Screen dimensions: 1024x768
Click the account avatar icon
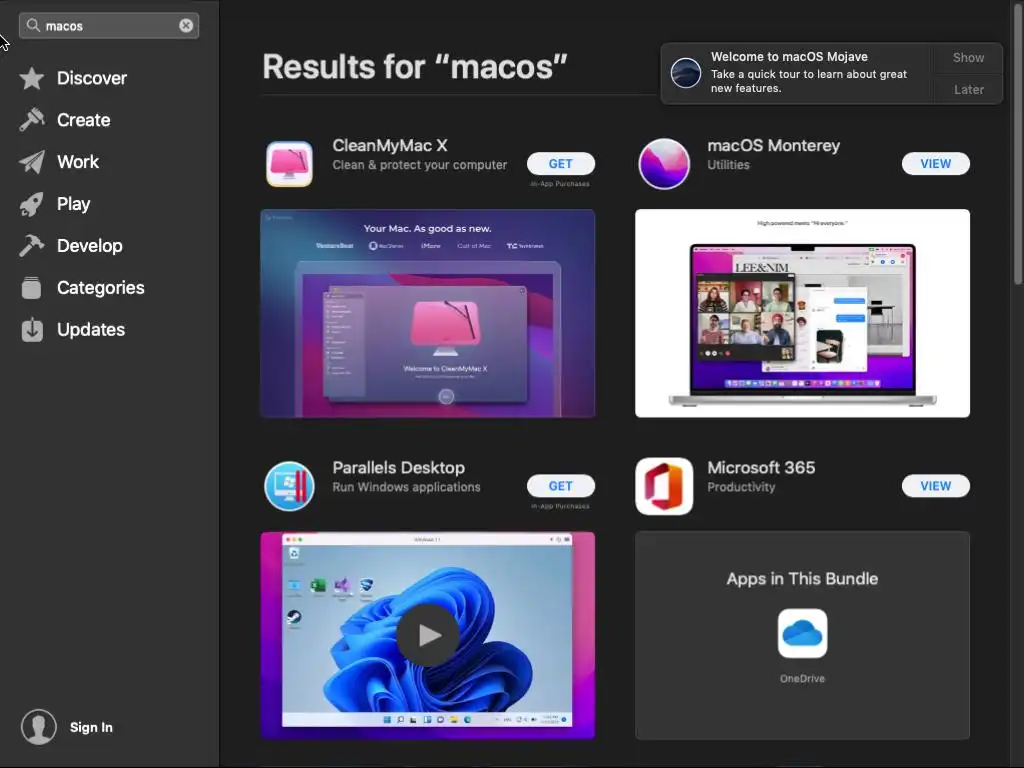tap(39, 727)
